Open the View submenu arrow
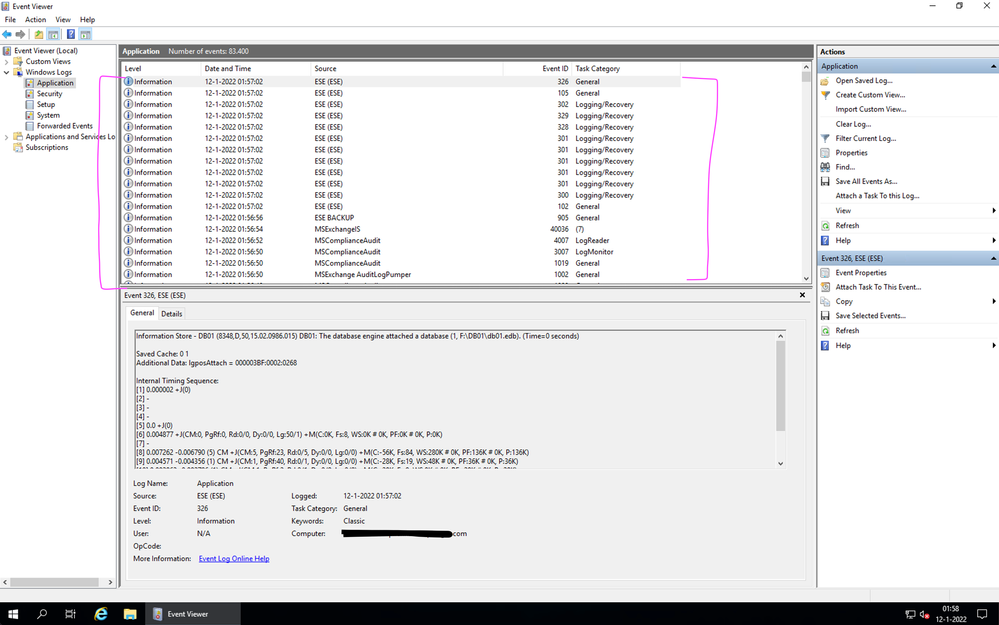Viewport: 999px width, 625px height. point(994,211)
